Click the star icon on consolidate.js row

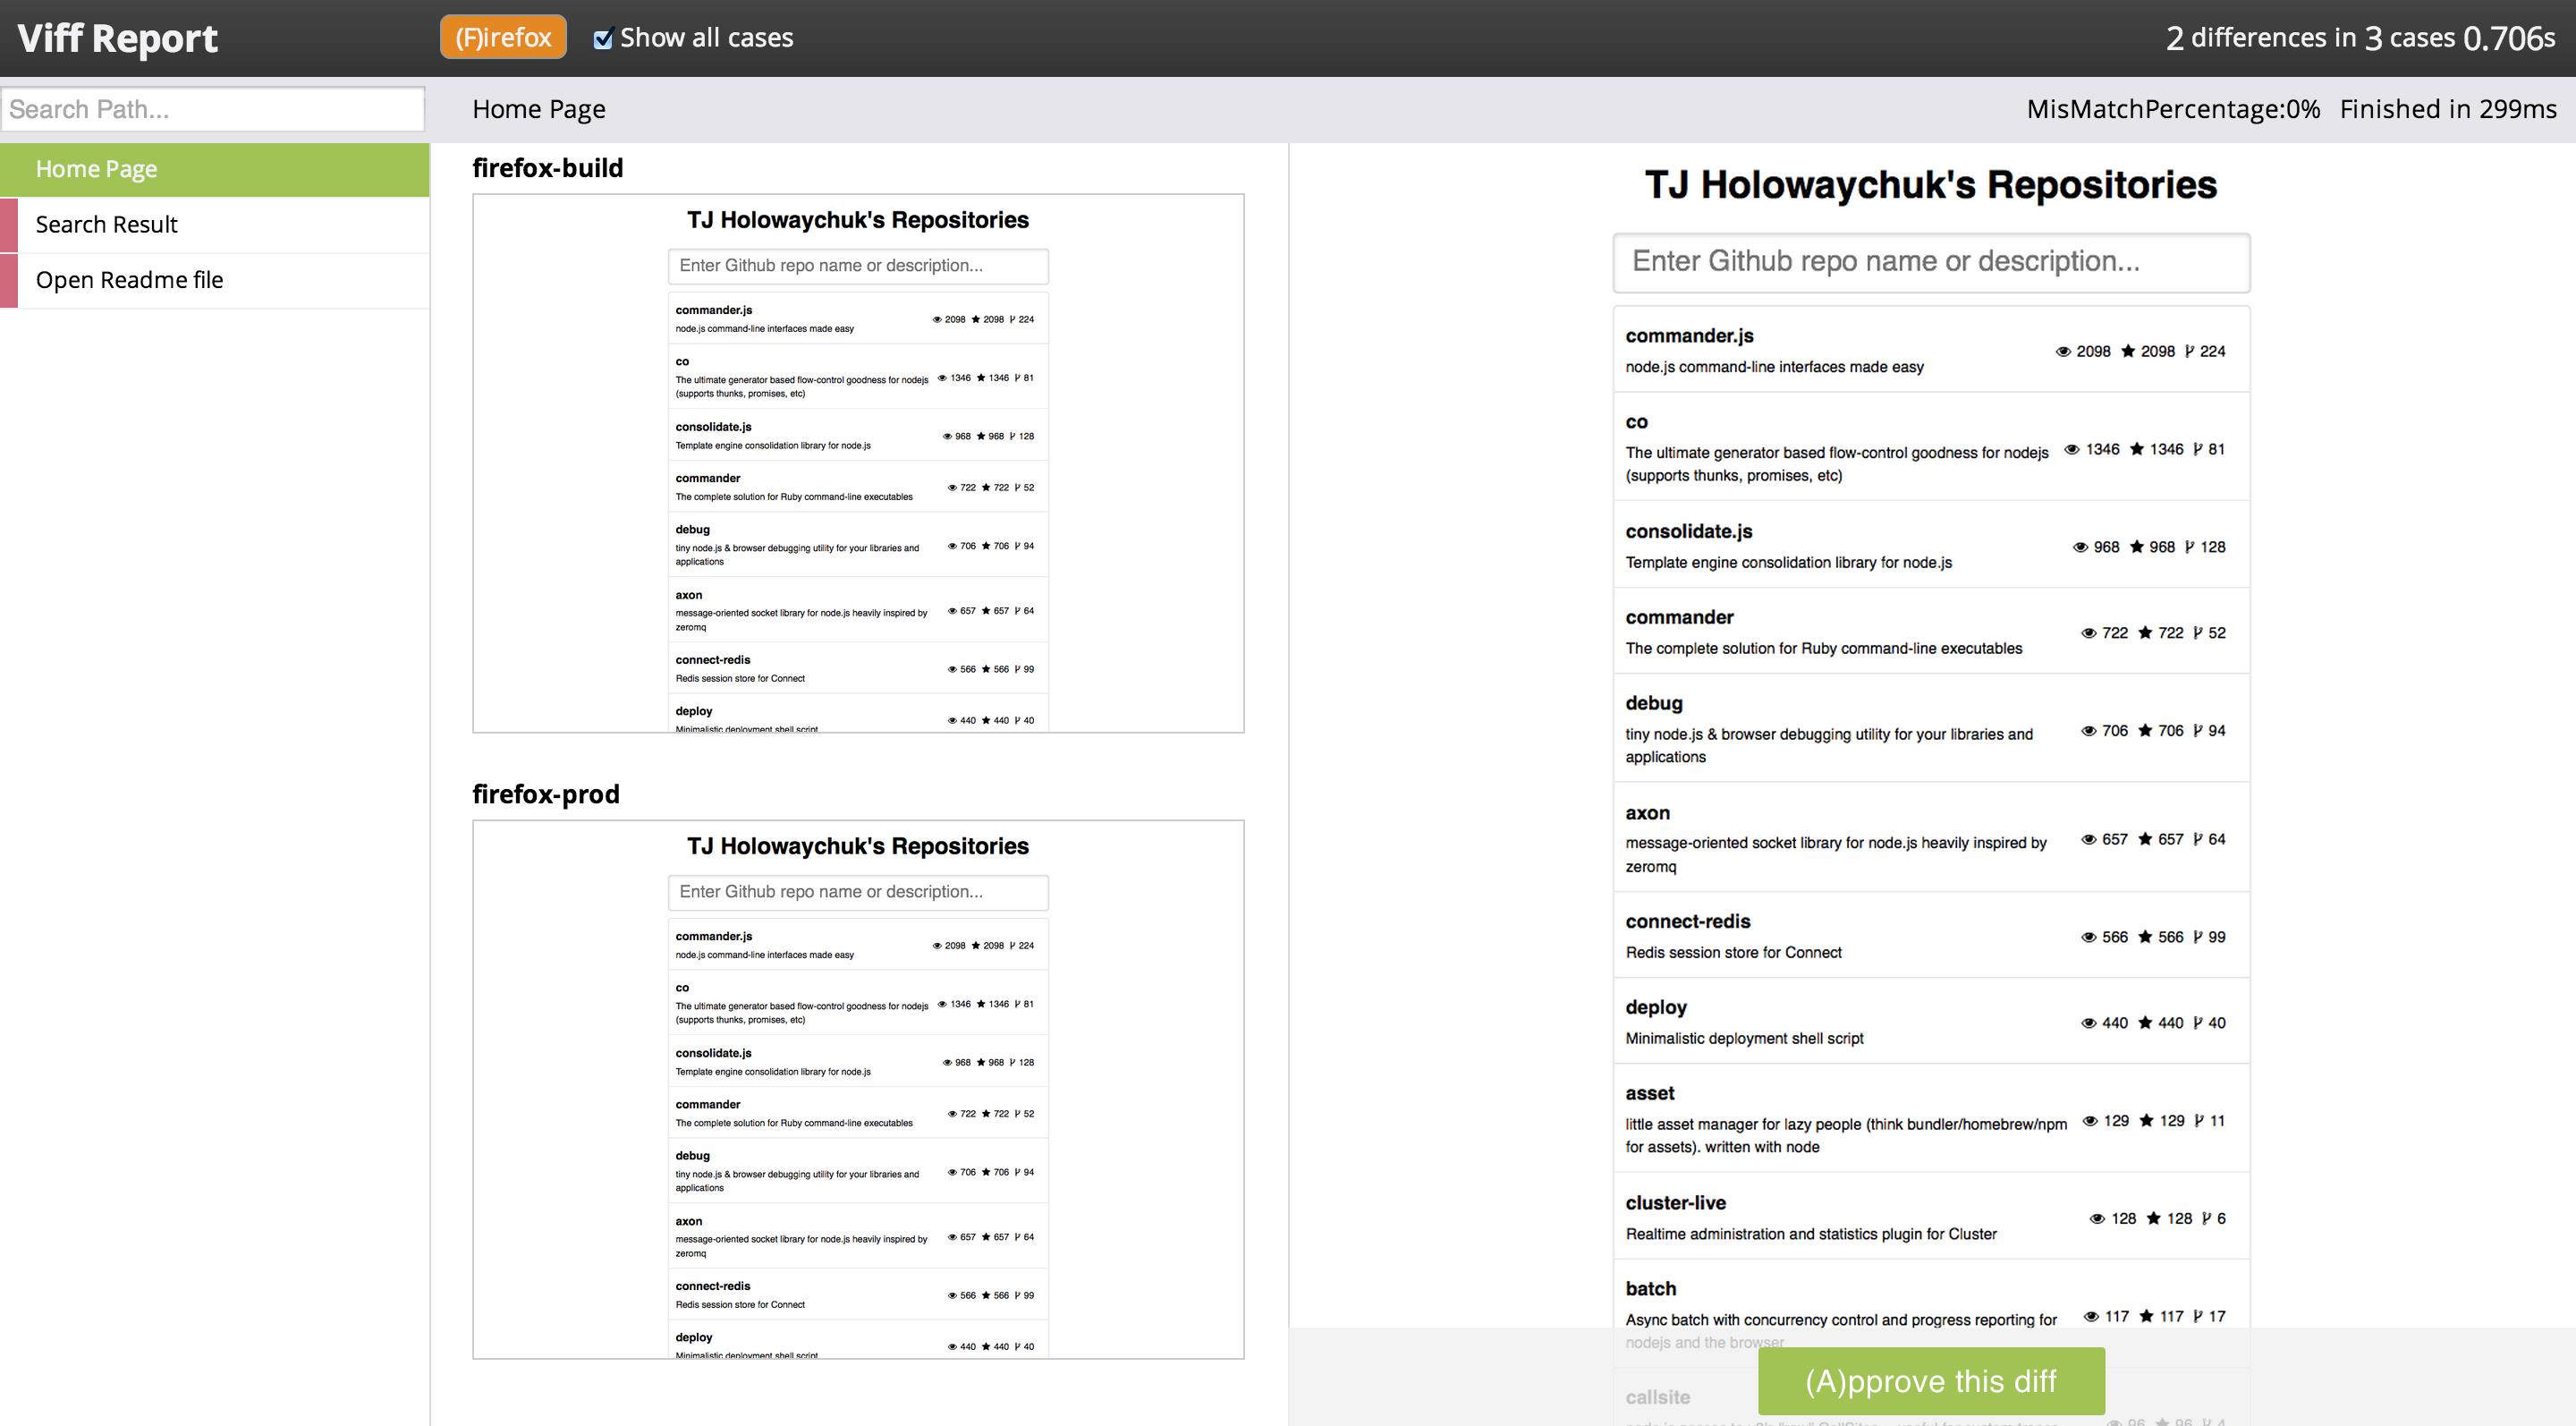[x=2137, y=547]
